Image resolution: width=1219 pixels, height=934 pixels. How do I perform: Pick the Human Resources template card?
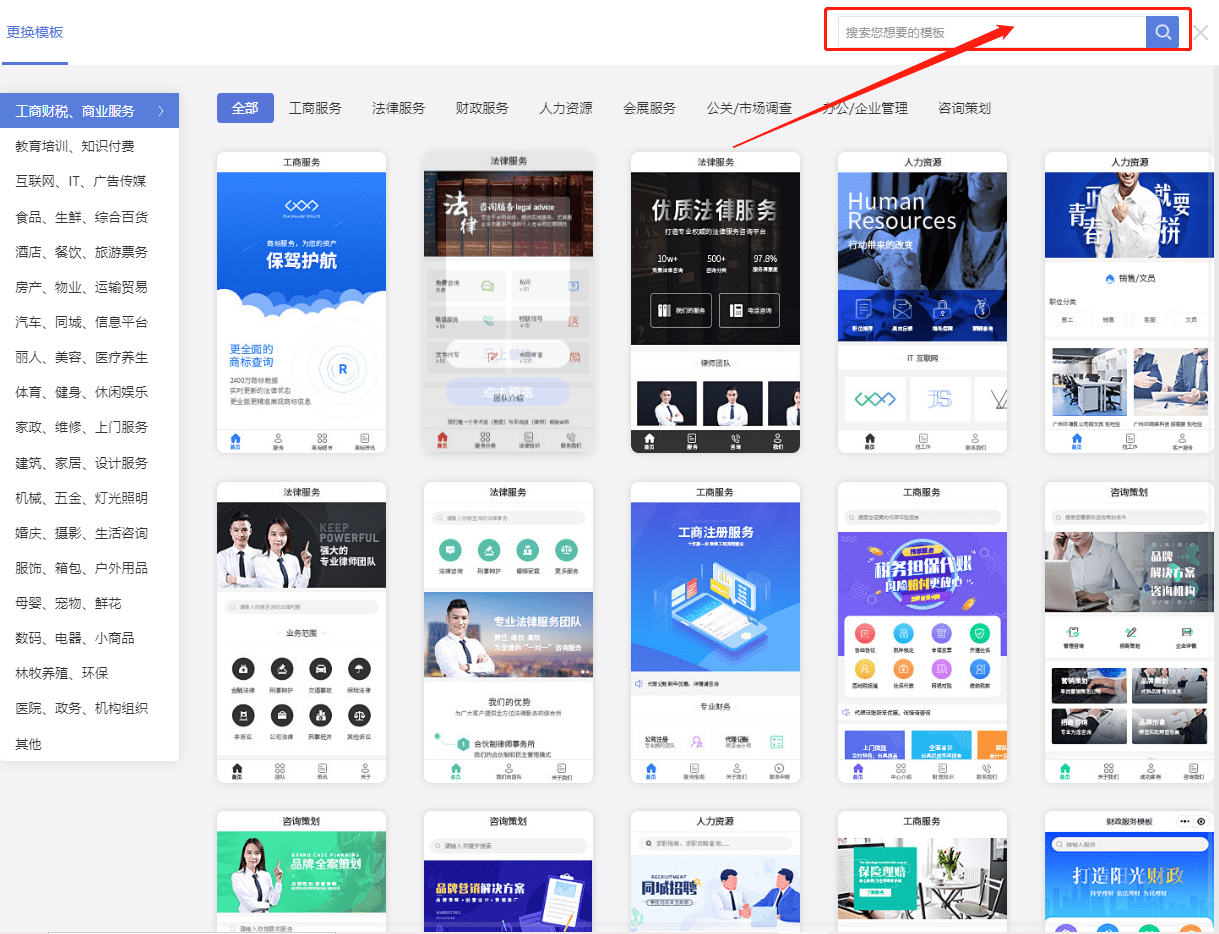[922, 302]
